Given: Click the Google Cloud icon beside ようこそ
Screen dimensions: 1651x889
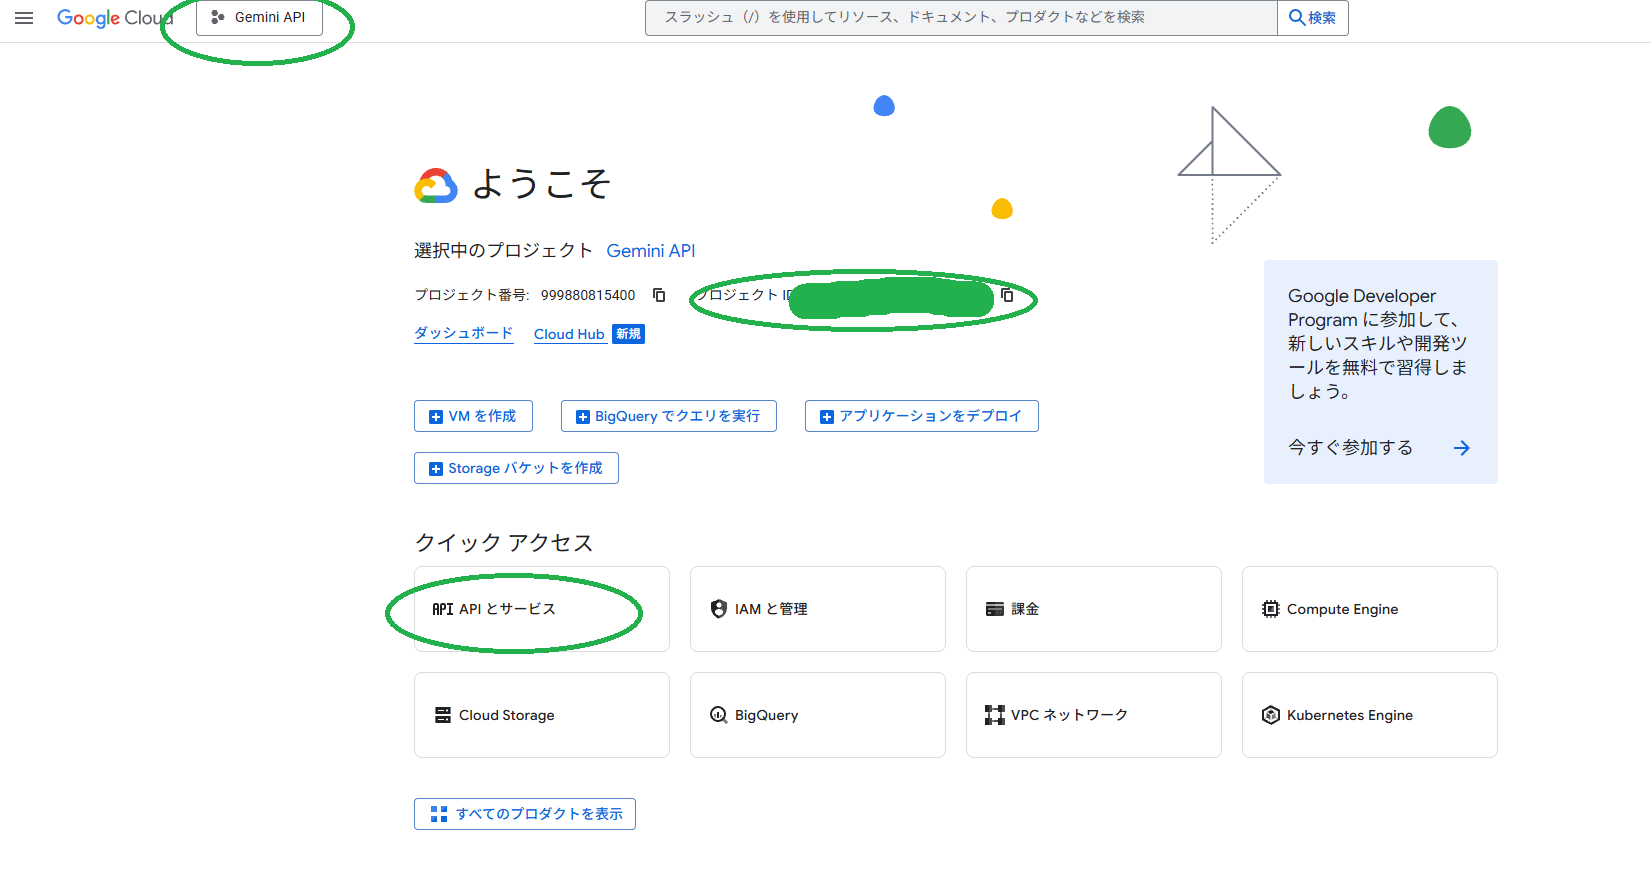Looking at the screenshot, I should (436, 186).
